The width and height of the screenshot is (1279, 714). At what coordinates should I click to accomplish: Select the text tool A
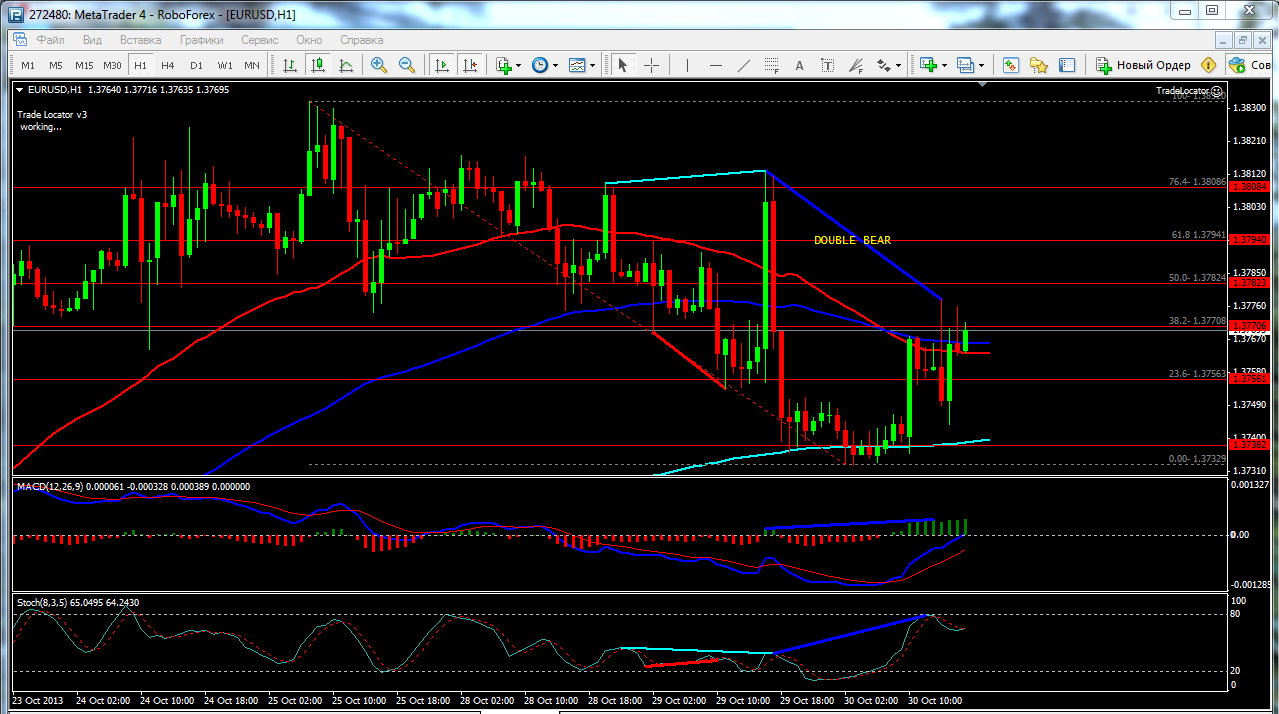click(x=799, y=65)
